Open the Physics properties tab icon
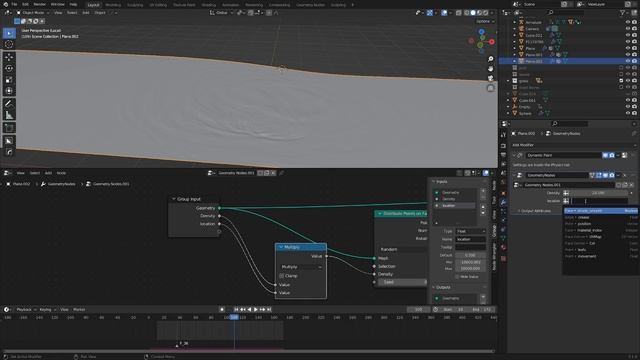 click(x=503, y=220)
